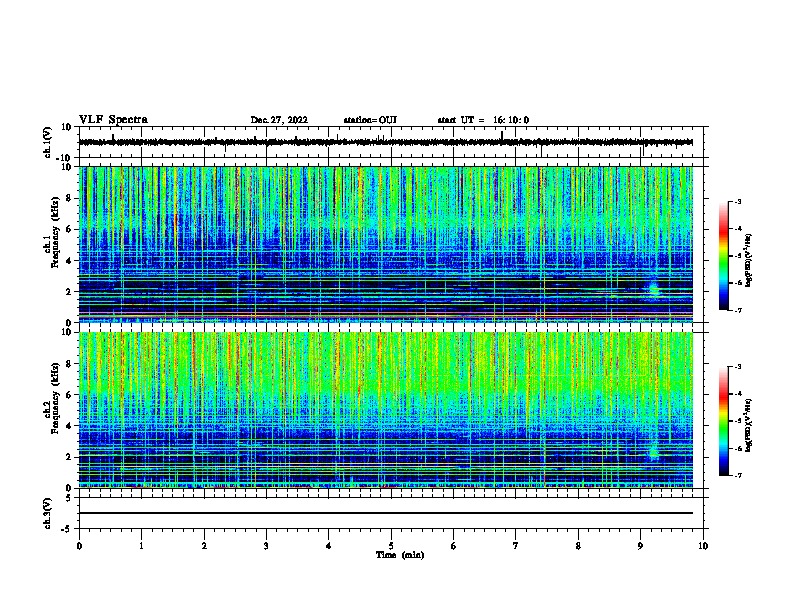Click the time axis tick label "5"
This screenshot has height=612, width=792.
(391, 546)
